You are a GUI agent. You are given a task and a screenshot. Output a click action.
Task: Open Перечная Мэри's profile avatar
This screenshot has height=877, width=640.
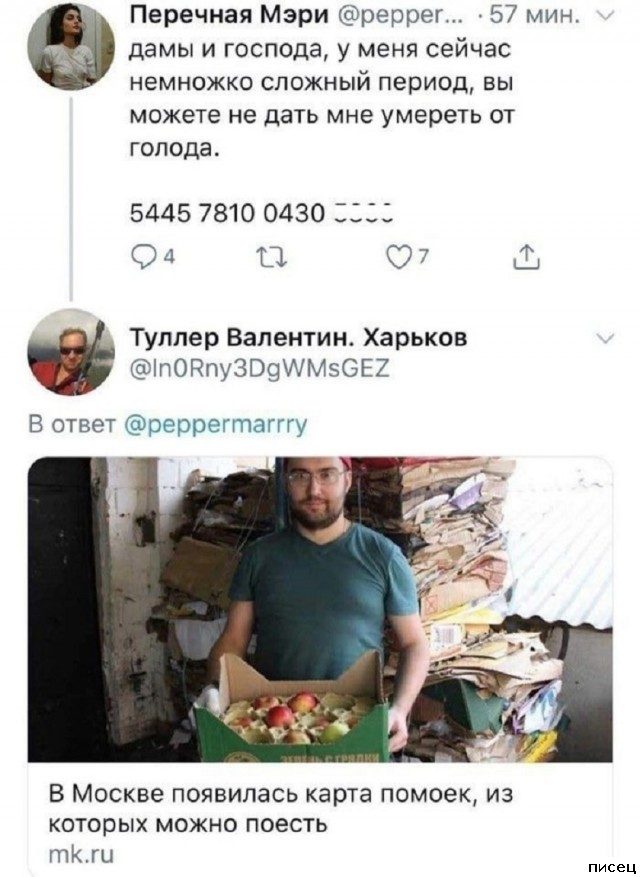(72, 47)
